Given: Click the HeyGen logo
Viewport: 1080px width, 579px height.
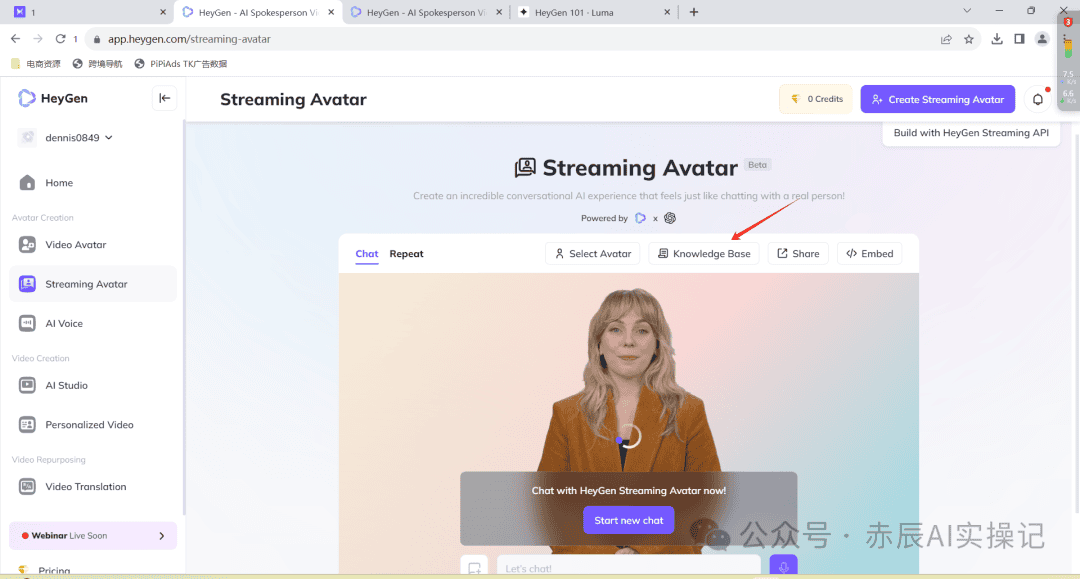Looking at the screenshot, I should click(x=52, y=98).
